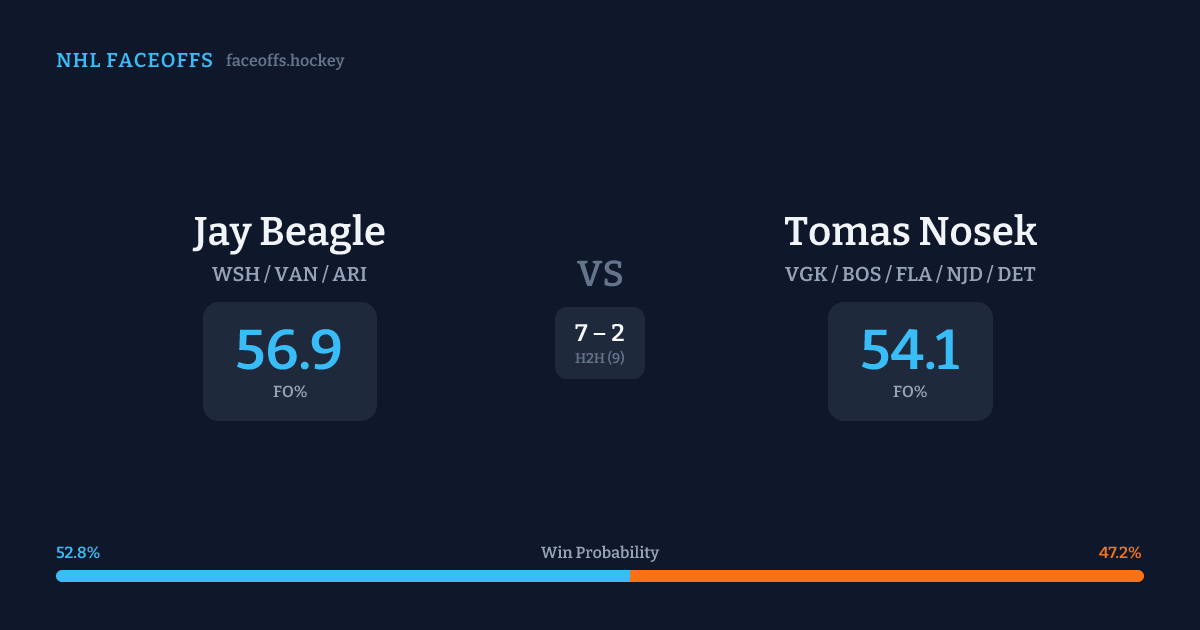Click the Win Probability label
The height and width of the screenshot is (630, 1200).
pos(600,552)
